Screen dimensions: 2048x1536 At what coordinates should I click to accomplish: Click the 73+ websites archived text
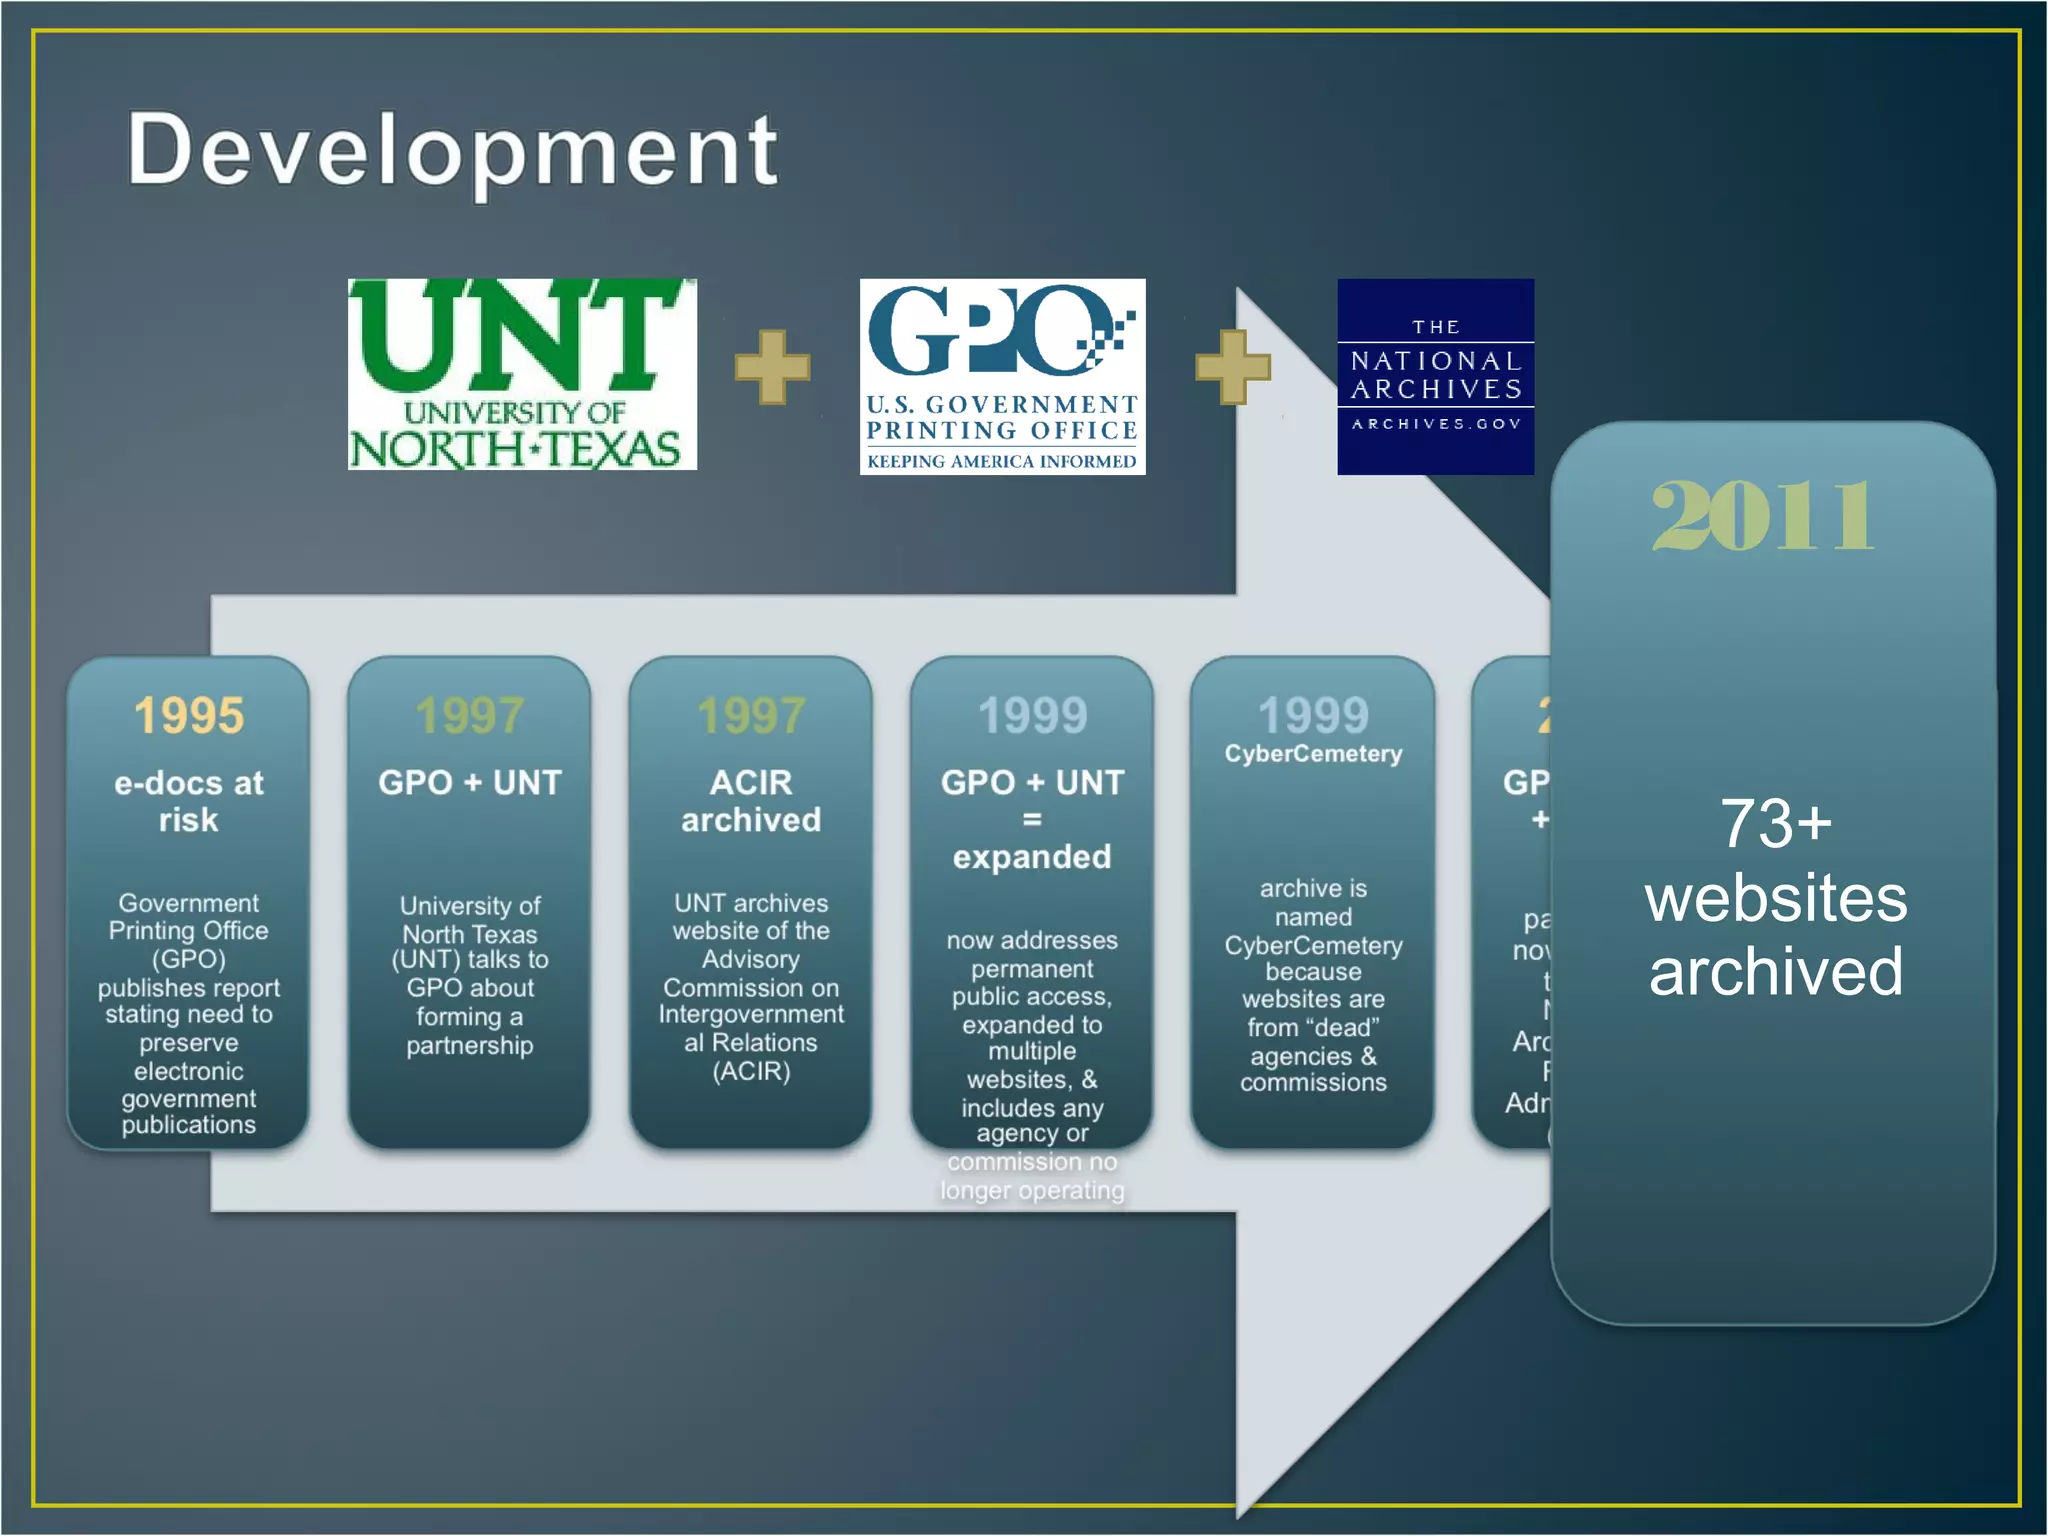pyautogui.click(x=1776, y=897)
